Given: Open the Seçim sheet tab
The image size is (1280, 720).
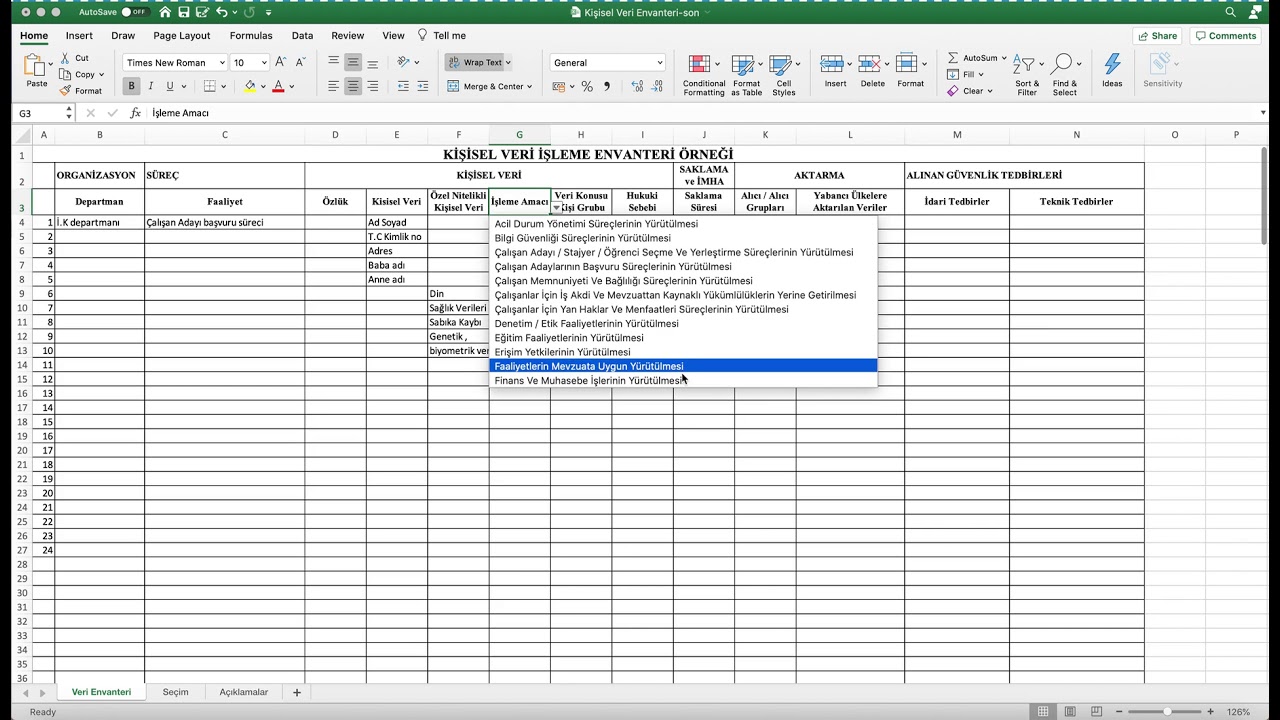Looking at the screenshot, I should click(x=175, y=692).
